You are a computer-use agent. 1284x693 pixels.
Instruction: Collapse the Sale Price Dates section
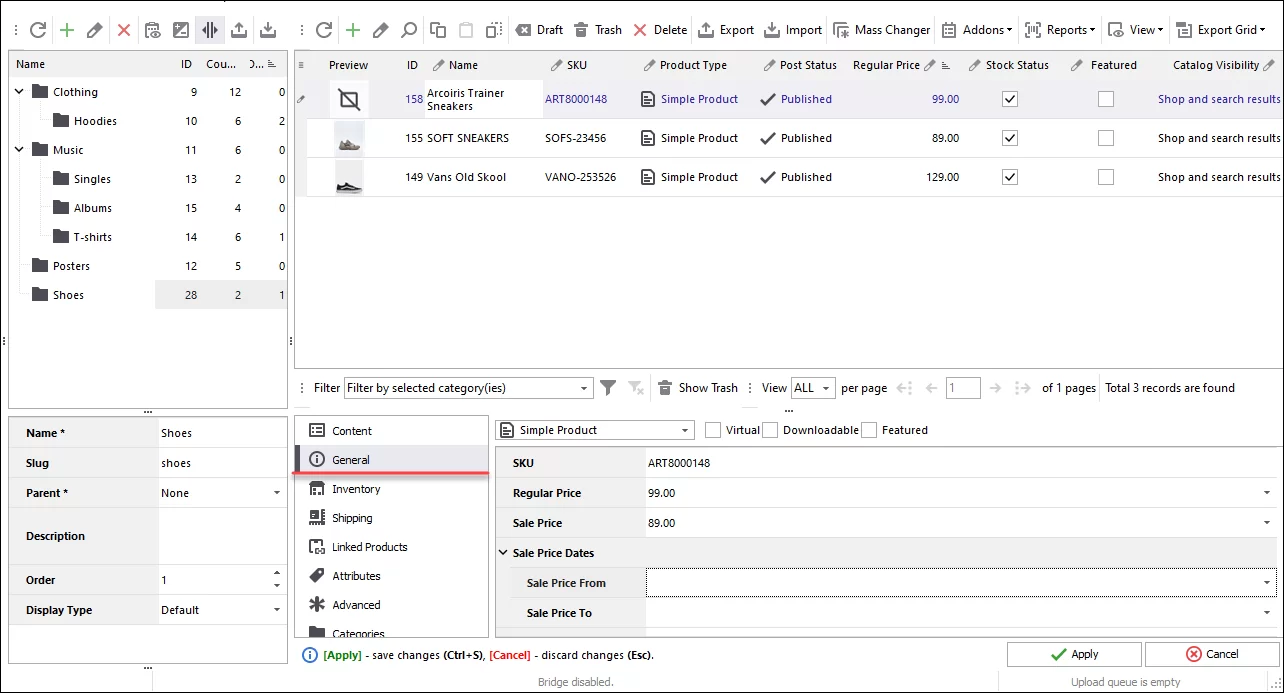point(503,552)
